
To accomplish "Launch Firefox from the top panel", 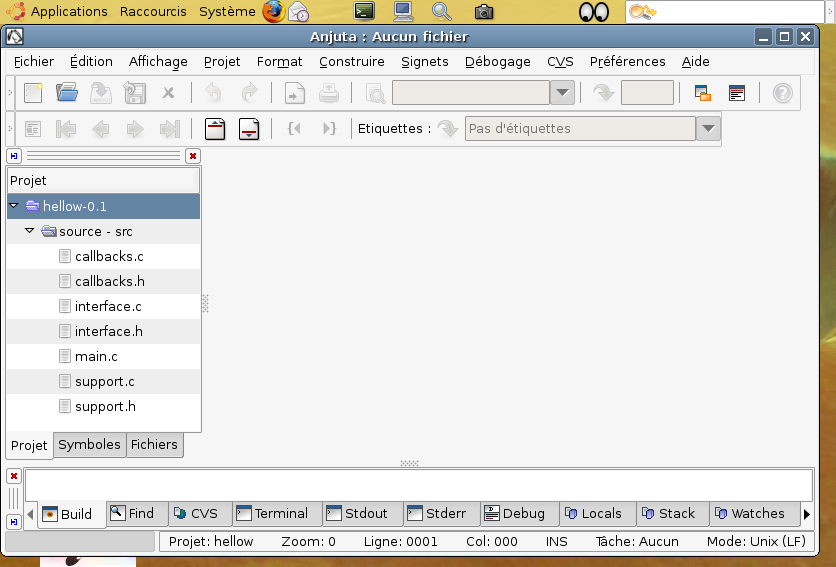I will coord(274,12).
